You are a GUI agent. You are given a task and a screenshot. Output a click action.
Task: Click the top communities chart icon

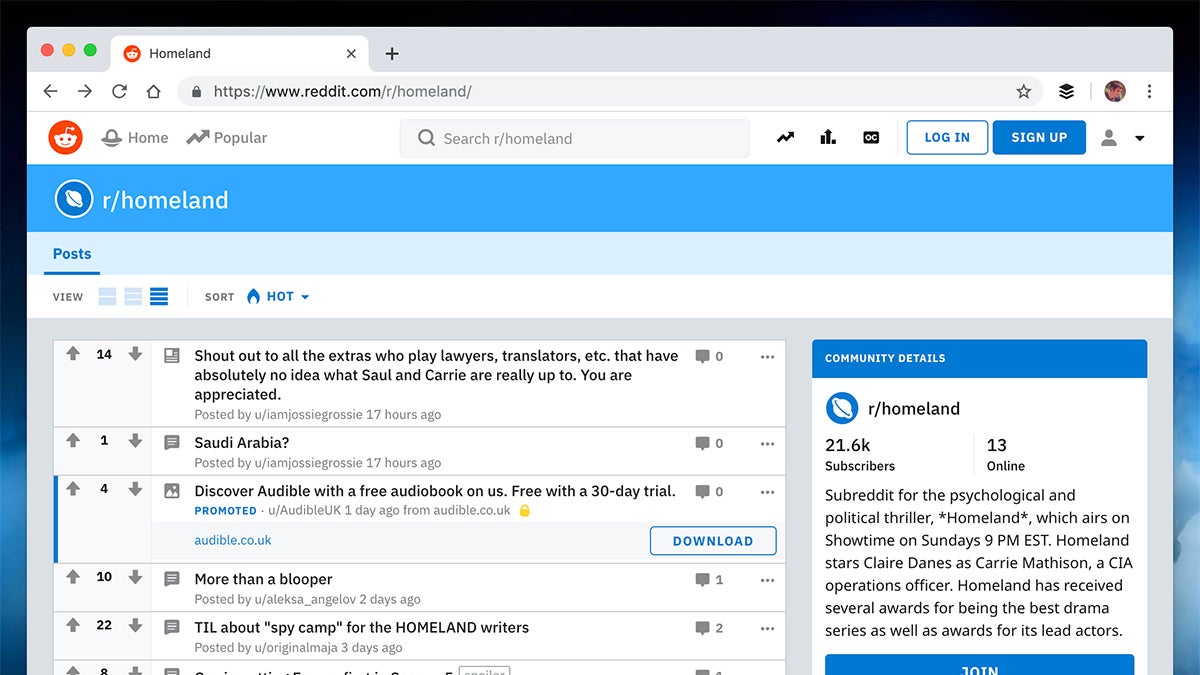[x=827, y=137]
